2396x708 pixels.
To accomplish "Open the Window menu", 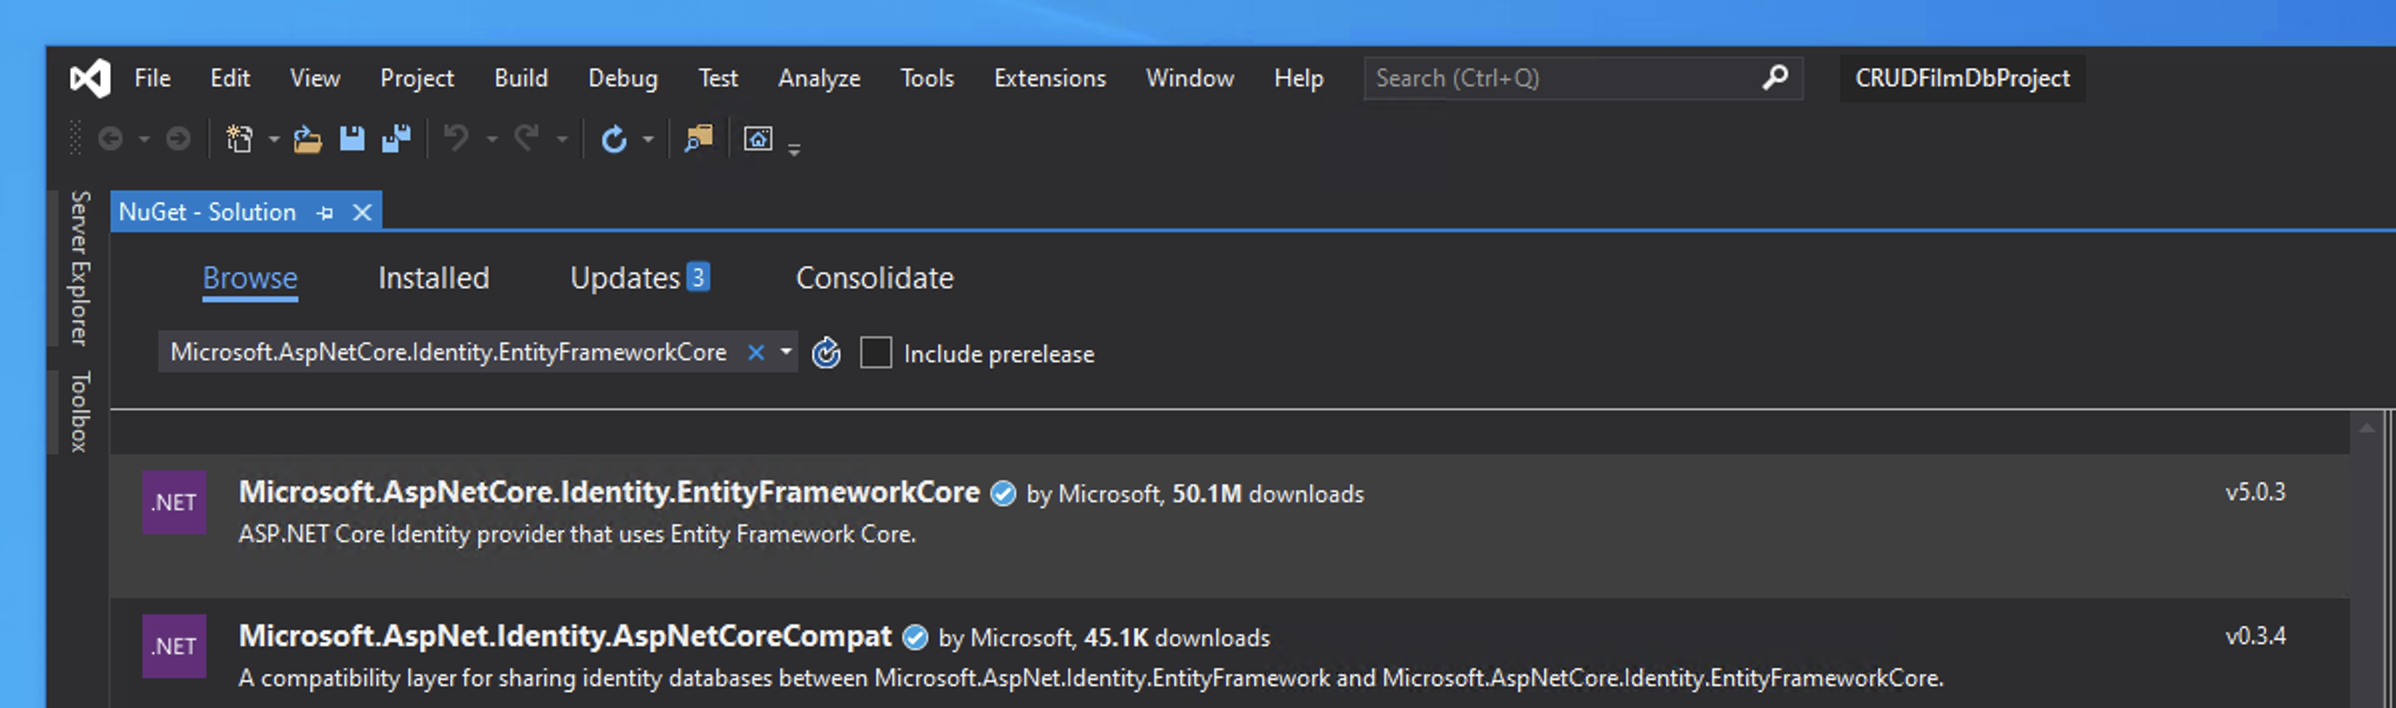I will click(1190, 78).
